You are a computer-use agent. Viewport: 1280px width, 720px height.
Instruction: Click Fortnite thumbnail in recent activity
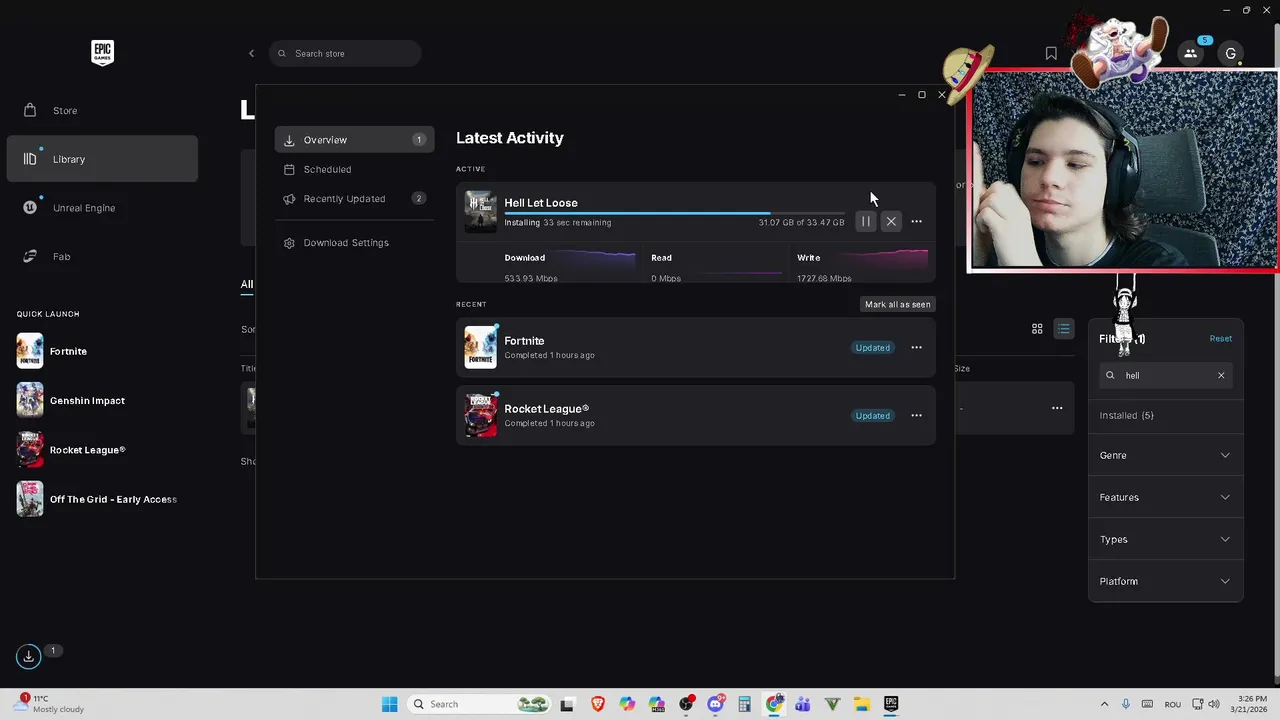click(x=480, y=347)
